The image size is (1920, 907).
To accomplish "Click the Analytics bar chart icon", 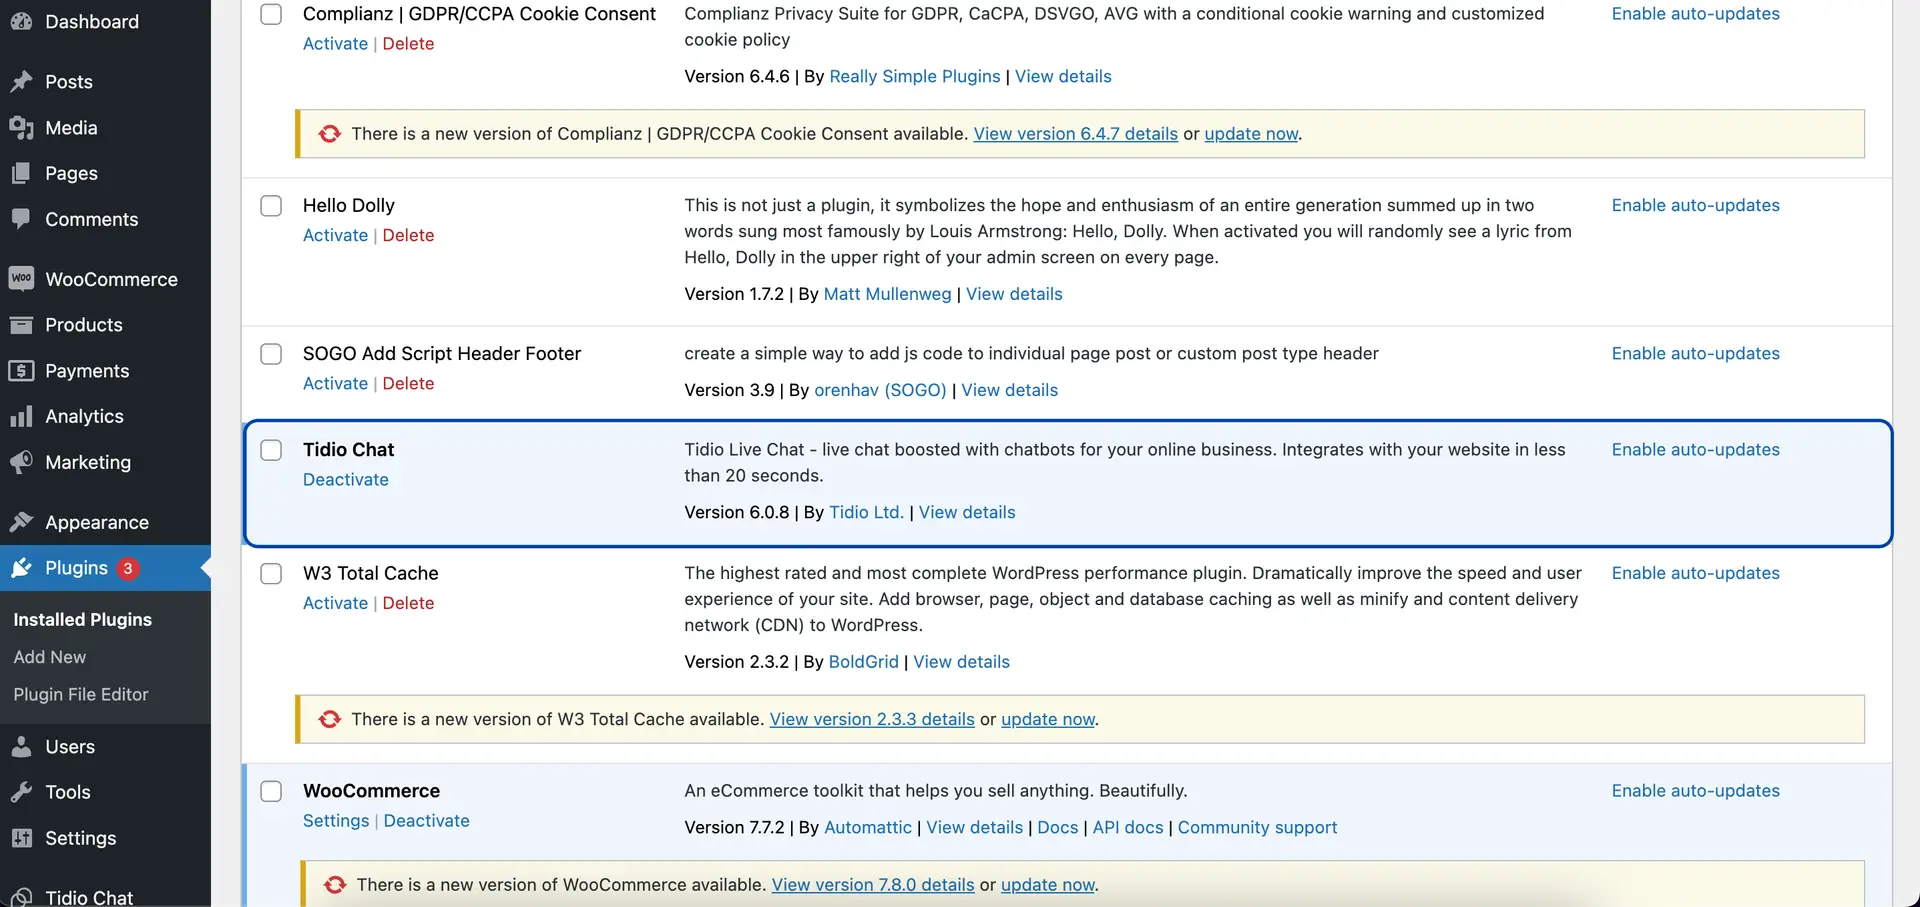I will click(x=21, y=416).
